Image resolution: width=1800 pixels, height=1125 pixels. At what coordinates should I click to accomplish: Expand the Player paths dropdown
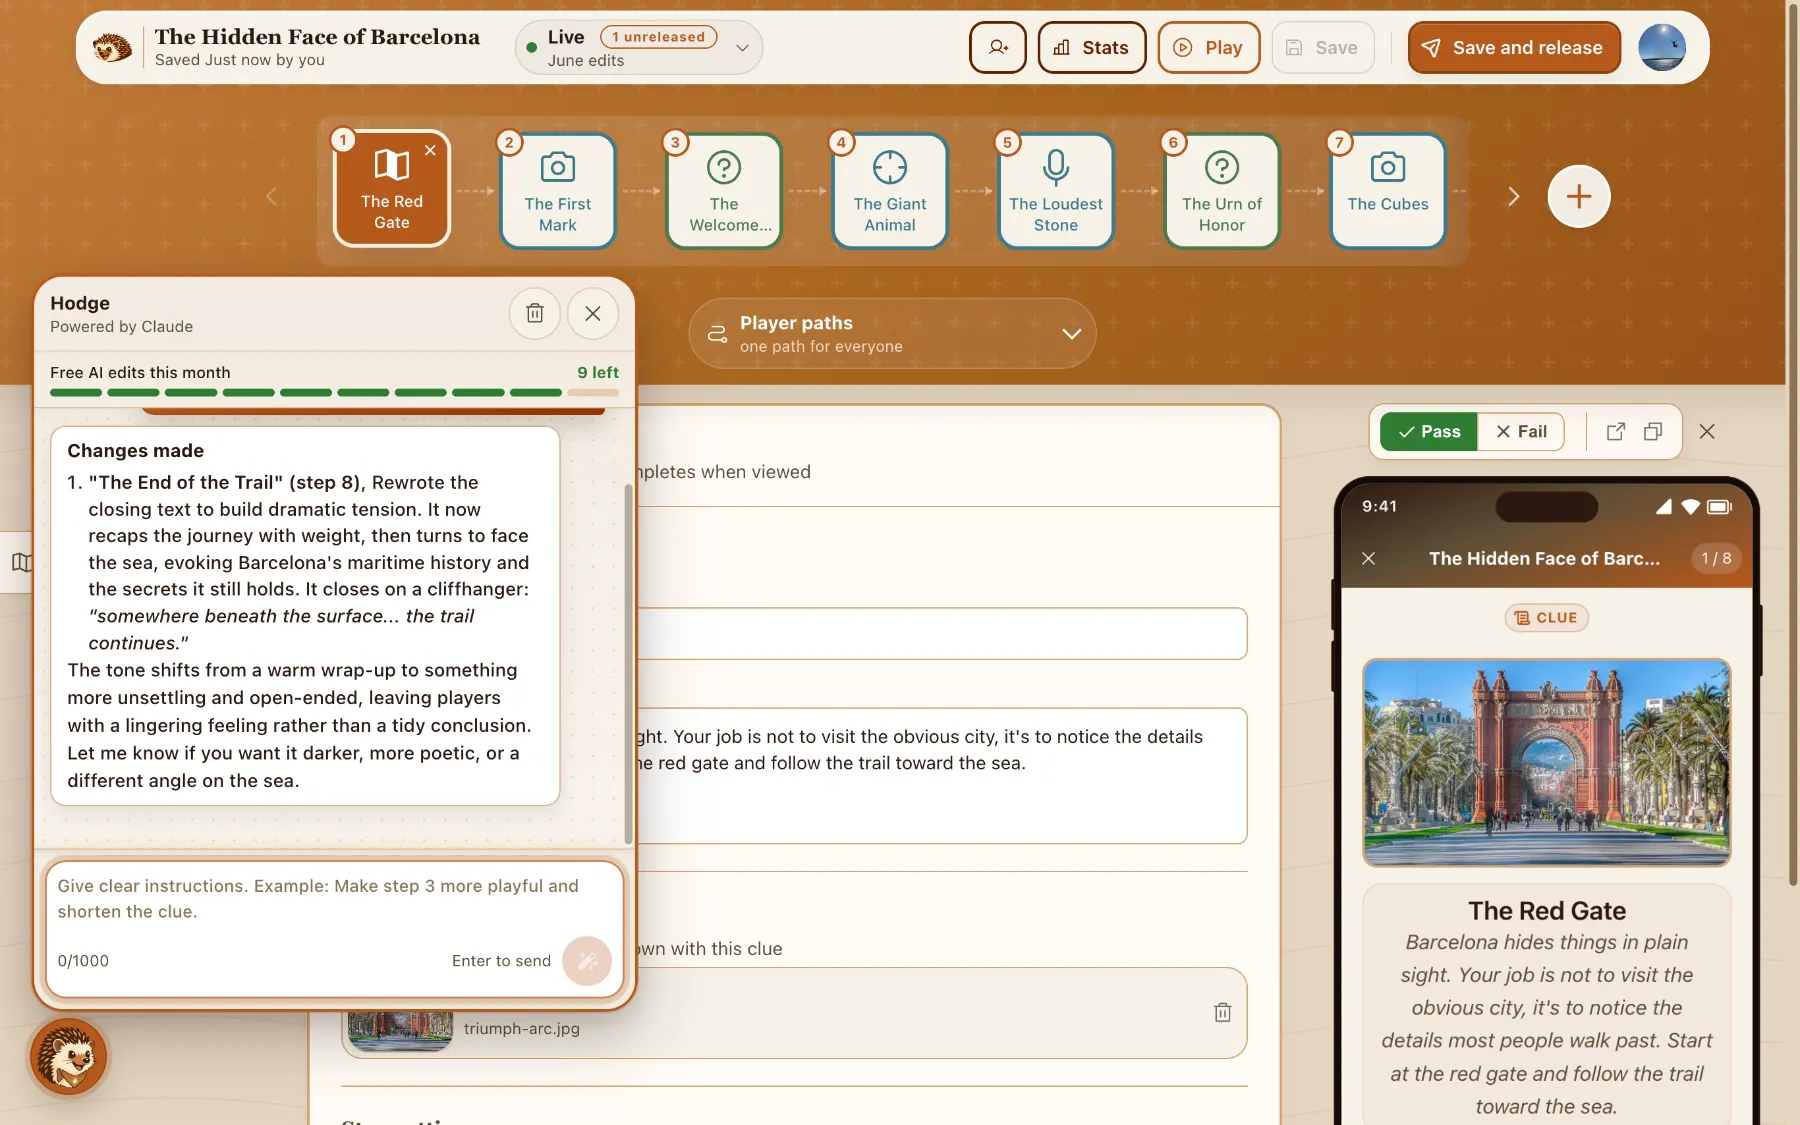[x=892, y=333]
